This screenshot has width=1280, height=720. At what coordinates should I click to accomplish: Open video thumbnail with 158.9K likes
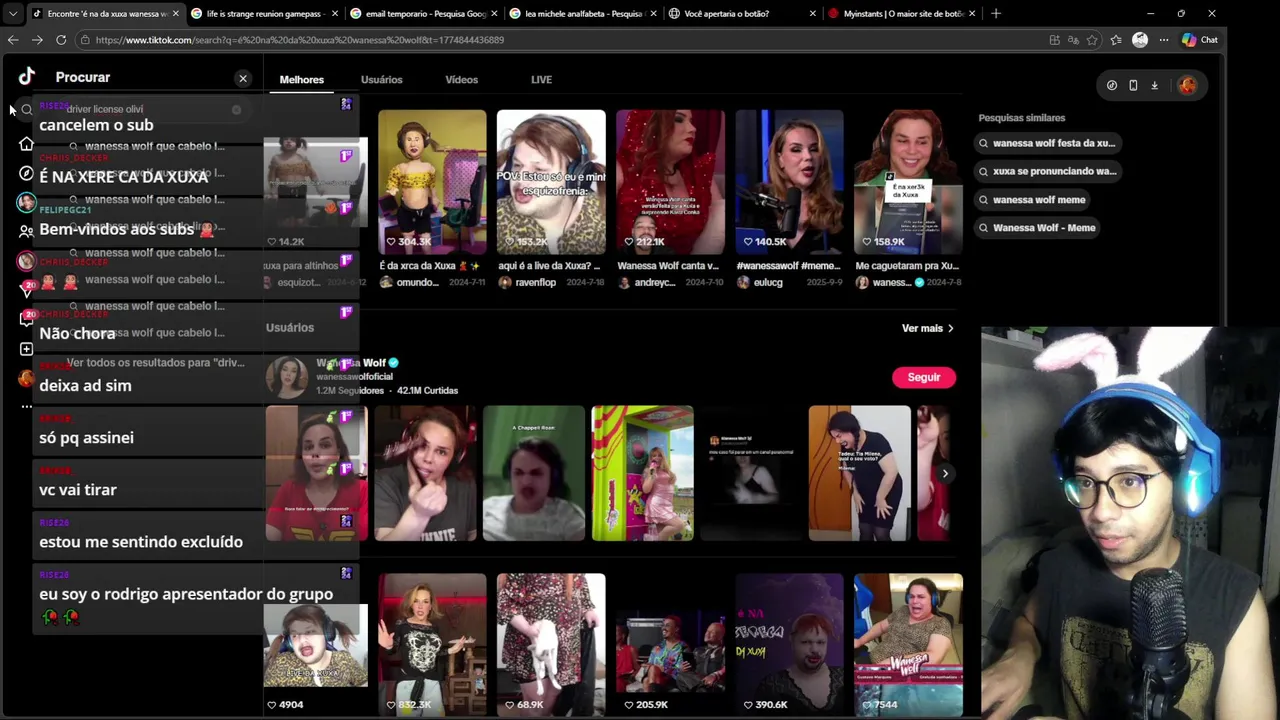[x=908, y=182]
